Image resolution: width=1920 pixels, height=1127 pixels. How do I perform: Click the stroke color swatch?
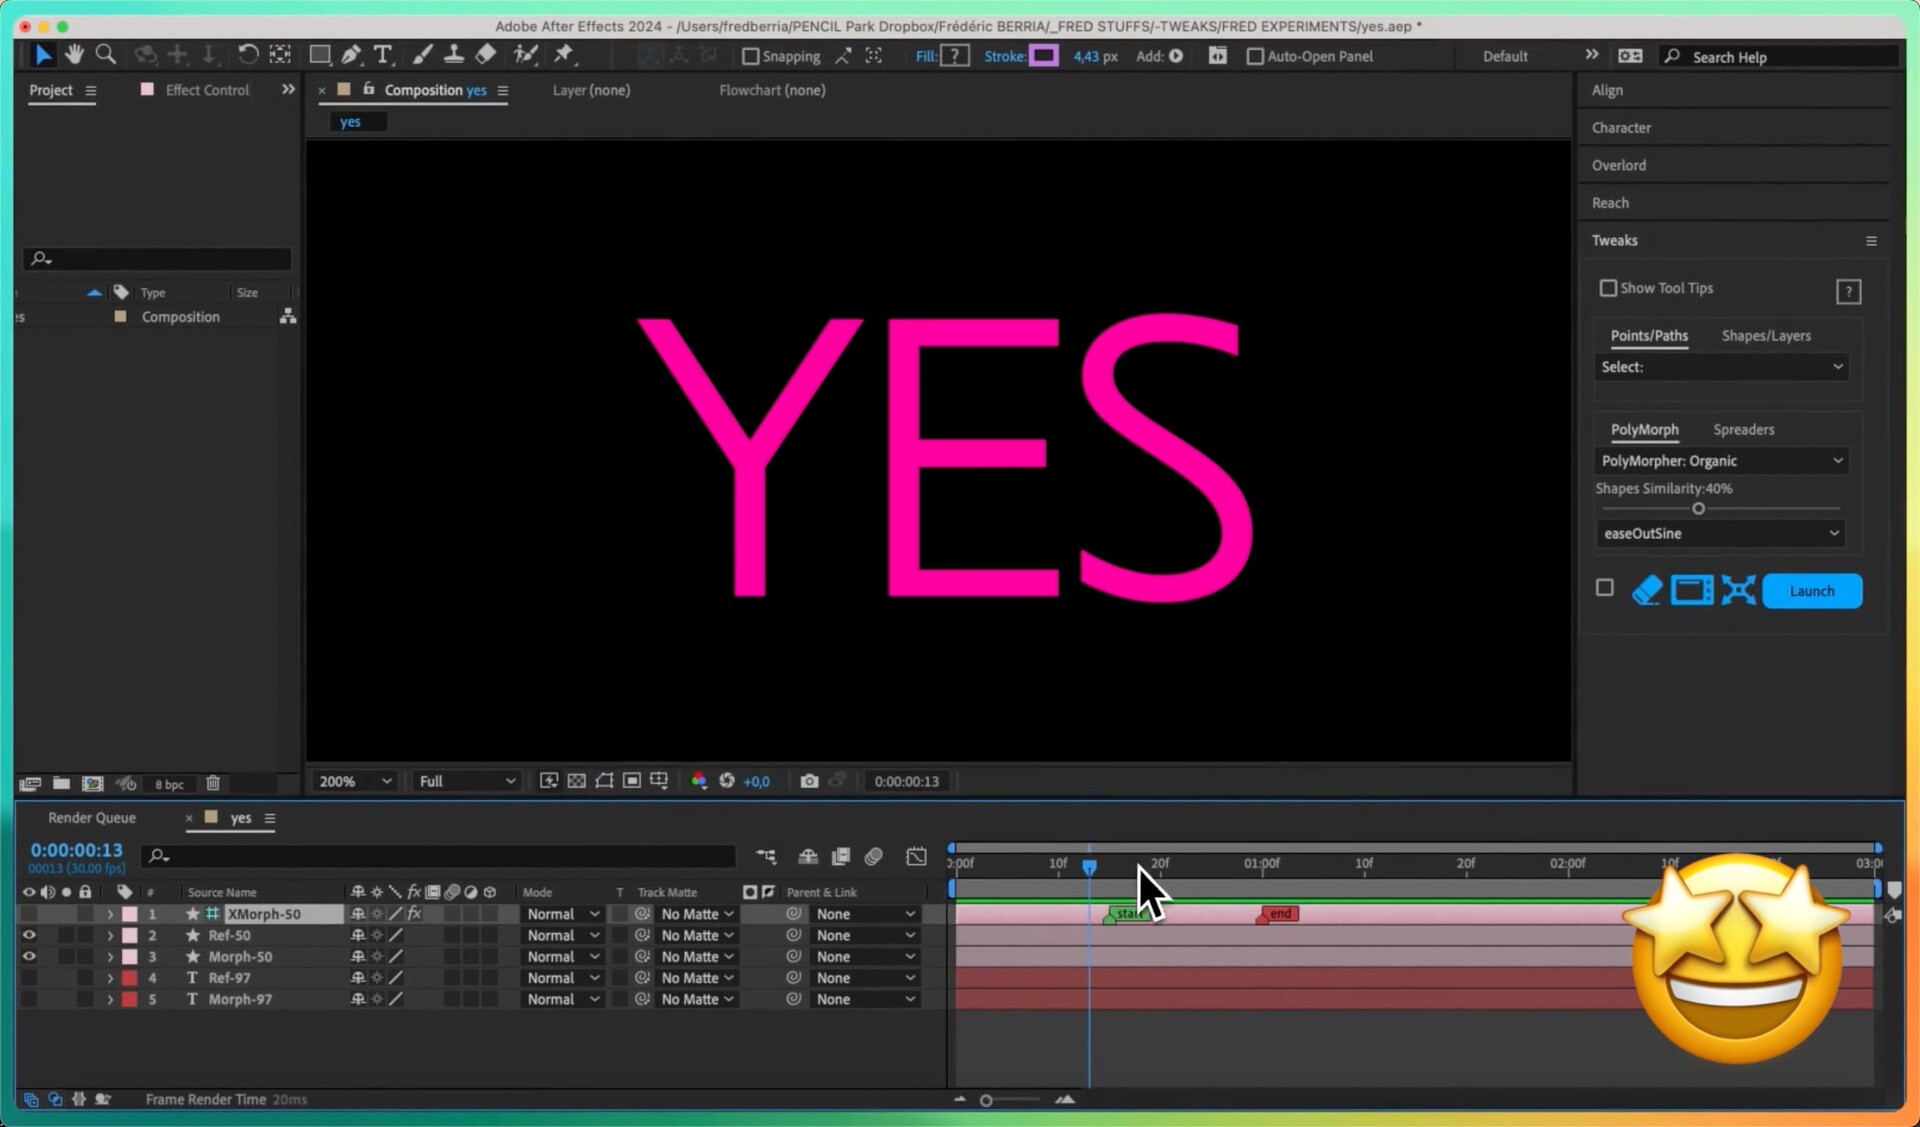(x=1043, y=56)
